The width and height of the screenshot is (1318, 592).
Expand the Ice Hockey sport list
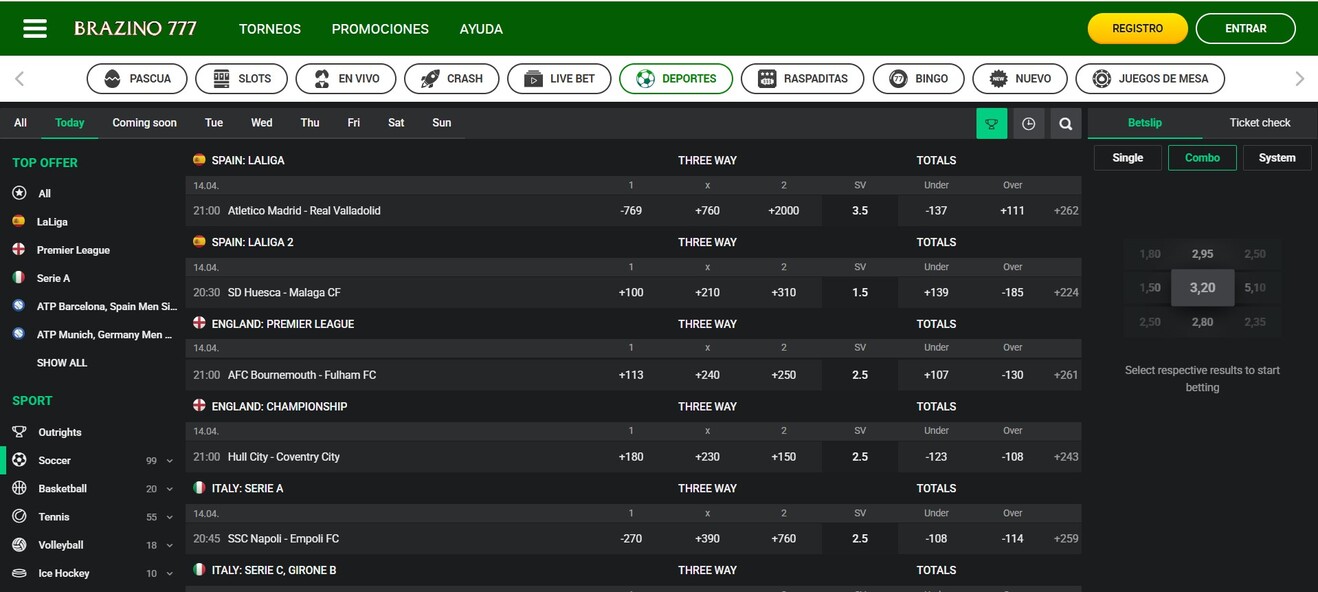(169, 574)
